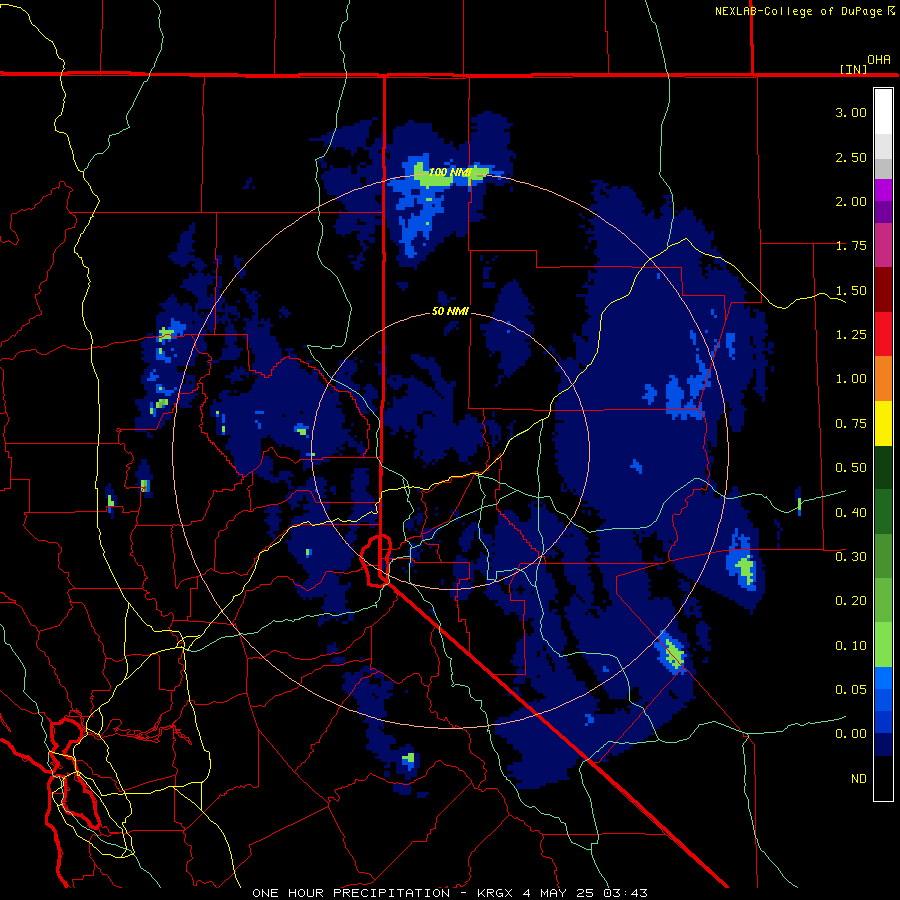Click the 0.00 legend value

pyautogui.click(x=851, y=734)
